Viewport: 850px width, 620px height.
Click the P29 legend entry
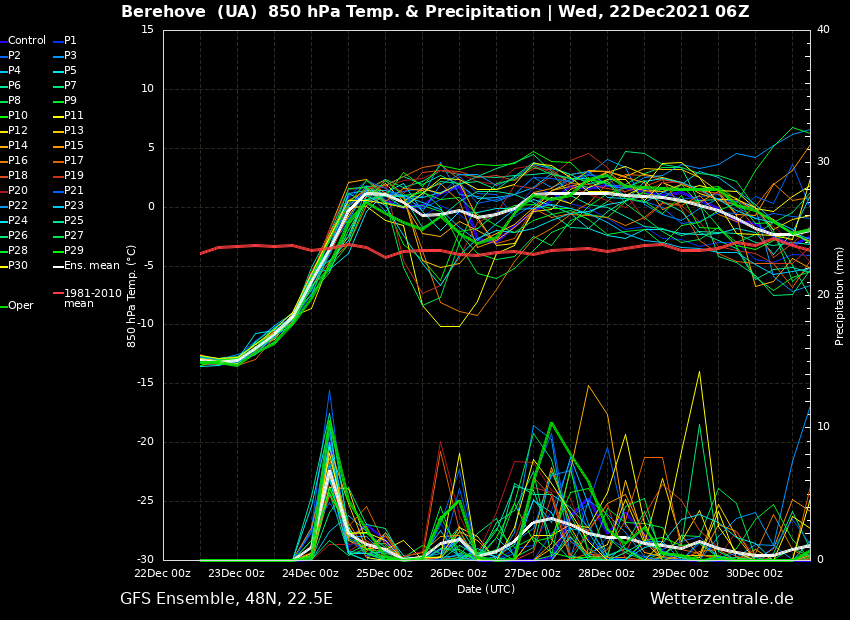(74, 251)
